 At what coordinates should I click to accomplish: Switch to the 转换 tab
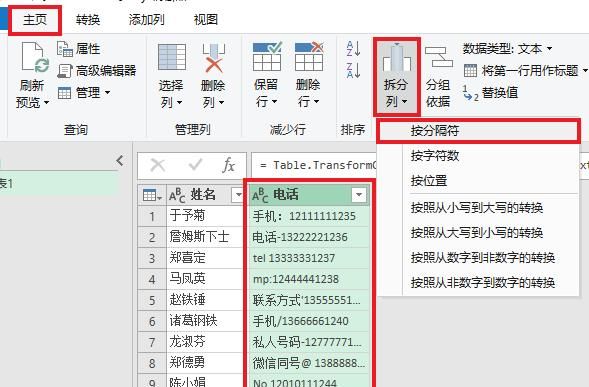[x=88, y=20]
